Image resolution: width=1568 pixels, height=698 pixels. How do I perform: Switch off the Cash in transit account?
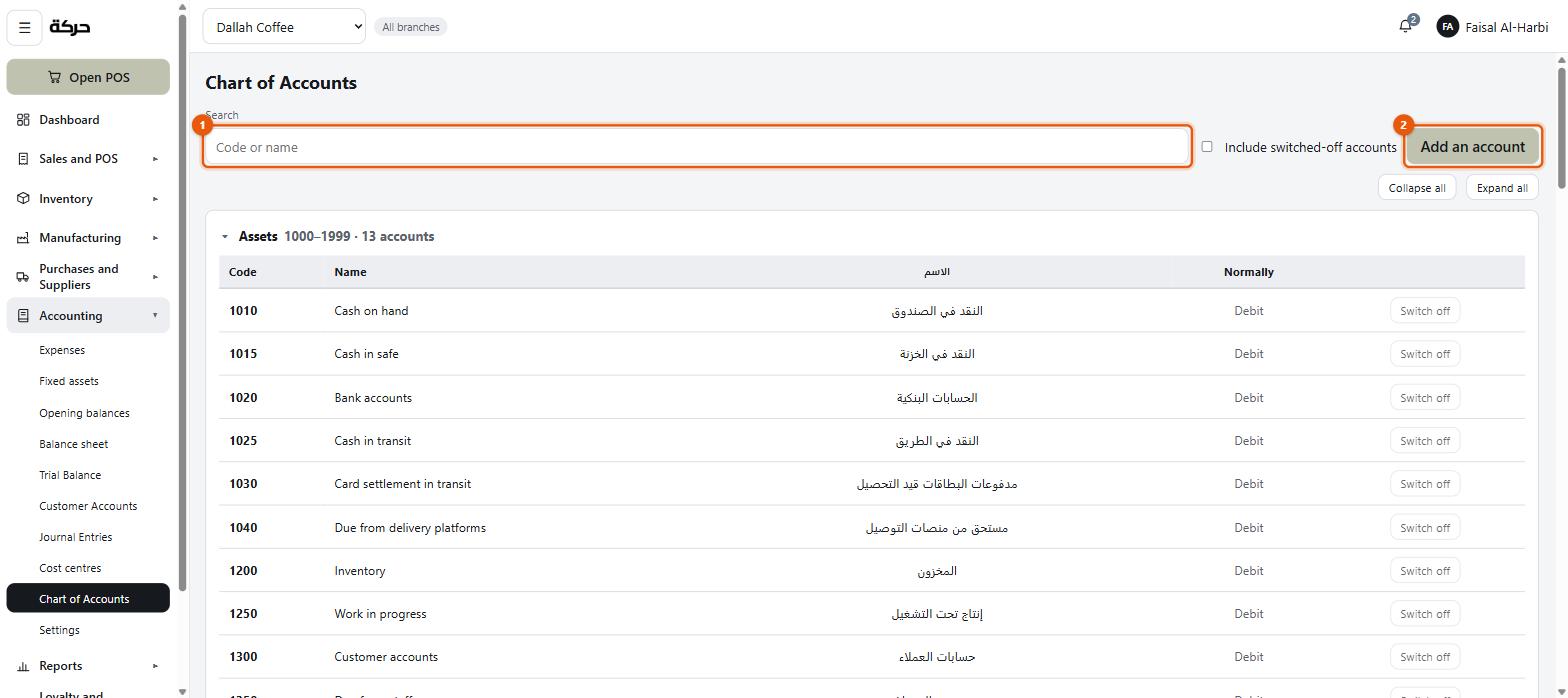coord(1424,441)
